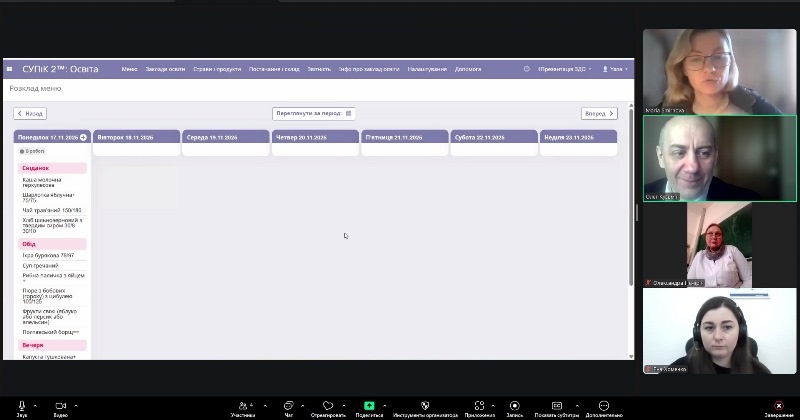This screenshot has width=800, height=420.
Task: Select the Неділя 23.11 column header
Action: (x=579, y=137)
